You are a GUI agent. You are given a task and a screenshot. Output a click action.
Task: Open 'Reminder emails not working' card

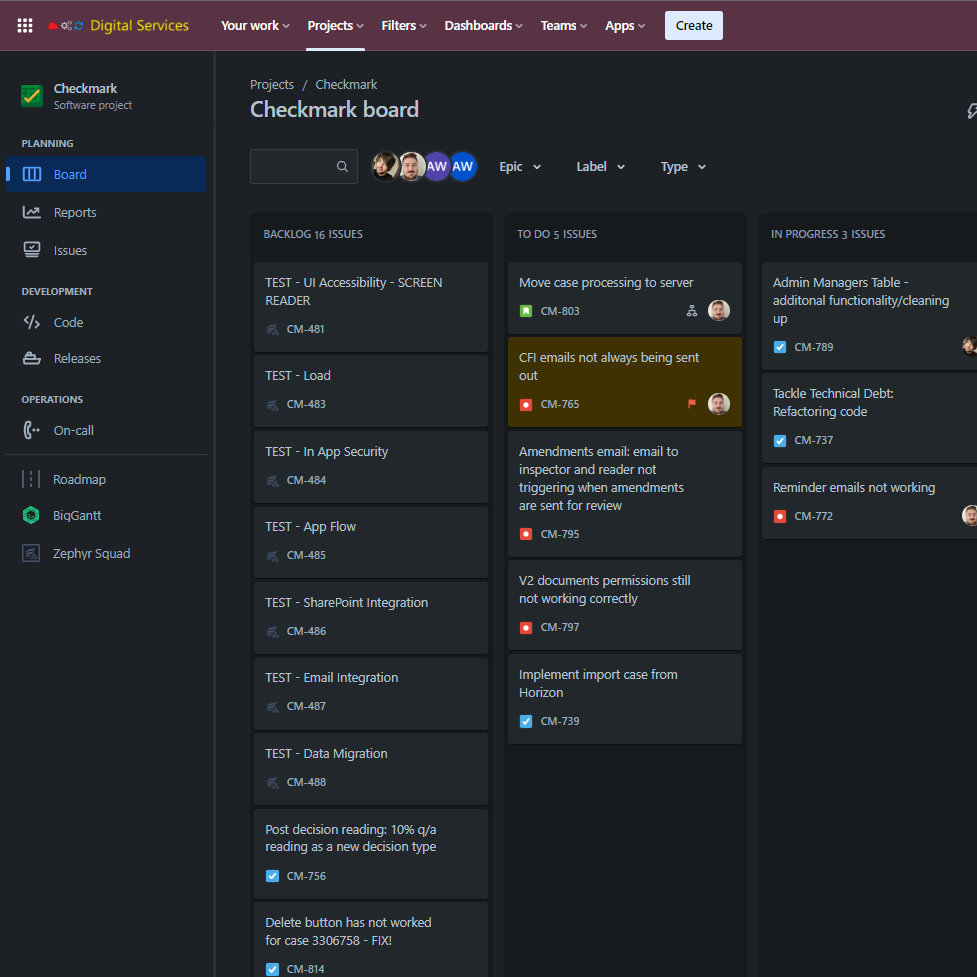click(x=869, y=502)
